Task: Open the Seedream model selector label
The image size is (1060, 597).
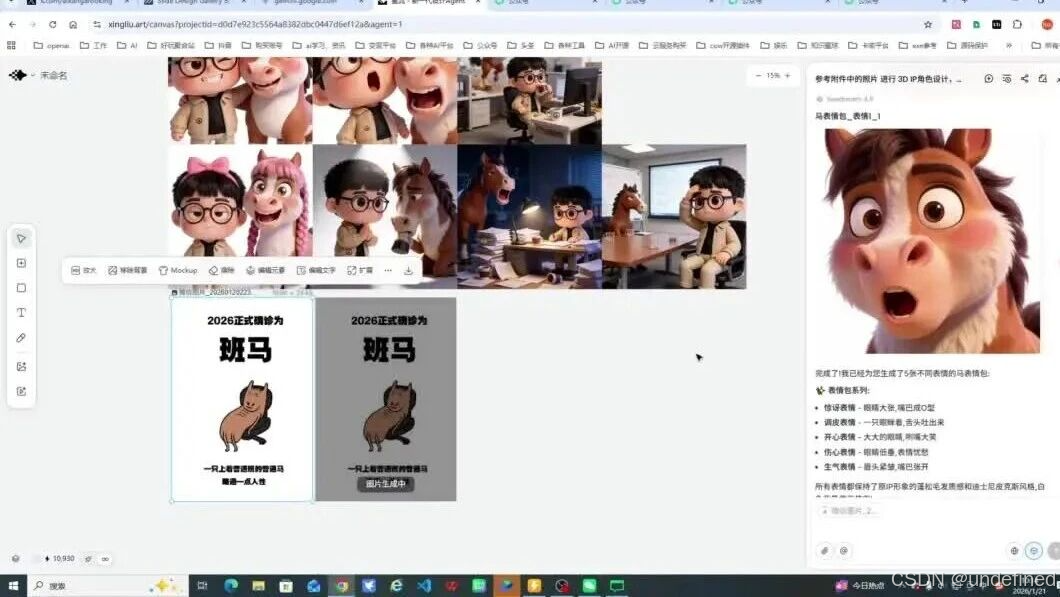Action: (x=845, y=99)
